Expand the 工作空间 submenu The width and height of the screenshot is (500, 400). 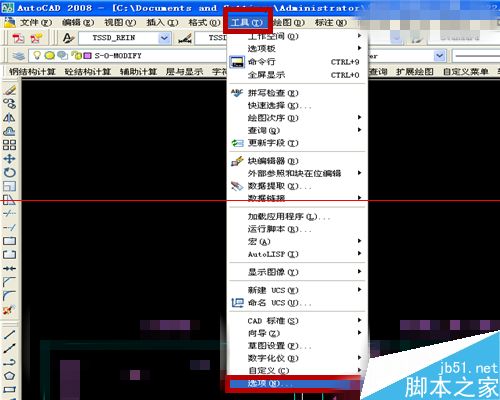297,36
